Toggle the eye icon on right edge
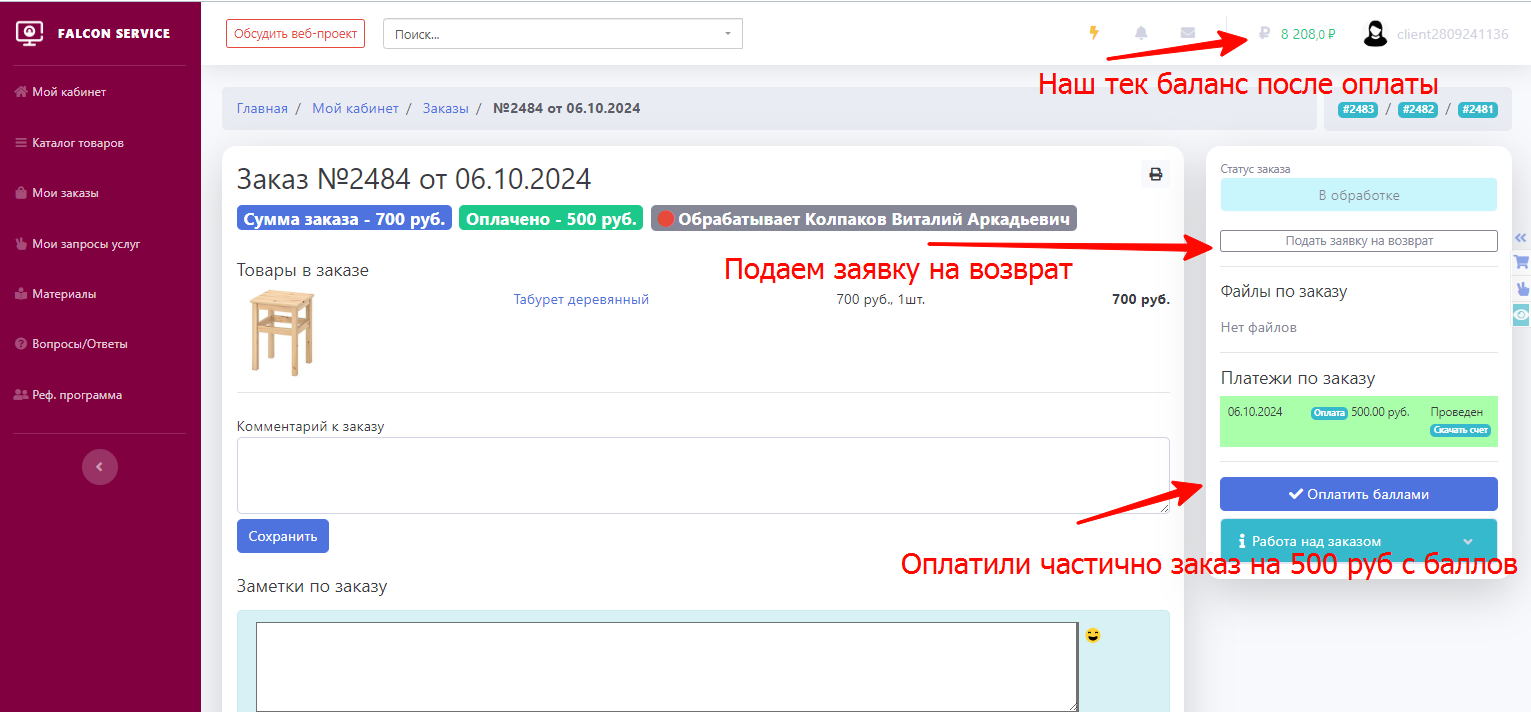The image size is (1531, 712). (x=1521, y=314)
